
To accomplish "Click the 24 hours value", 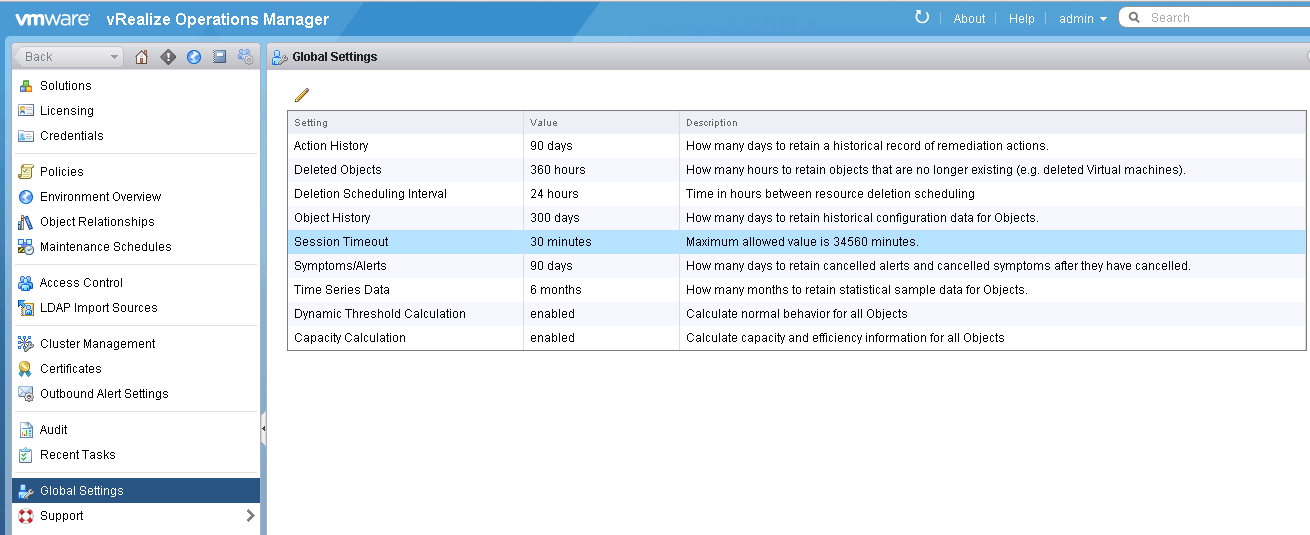I will click(554, 194).
